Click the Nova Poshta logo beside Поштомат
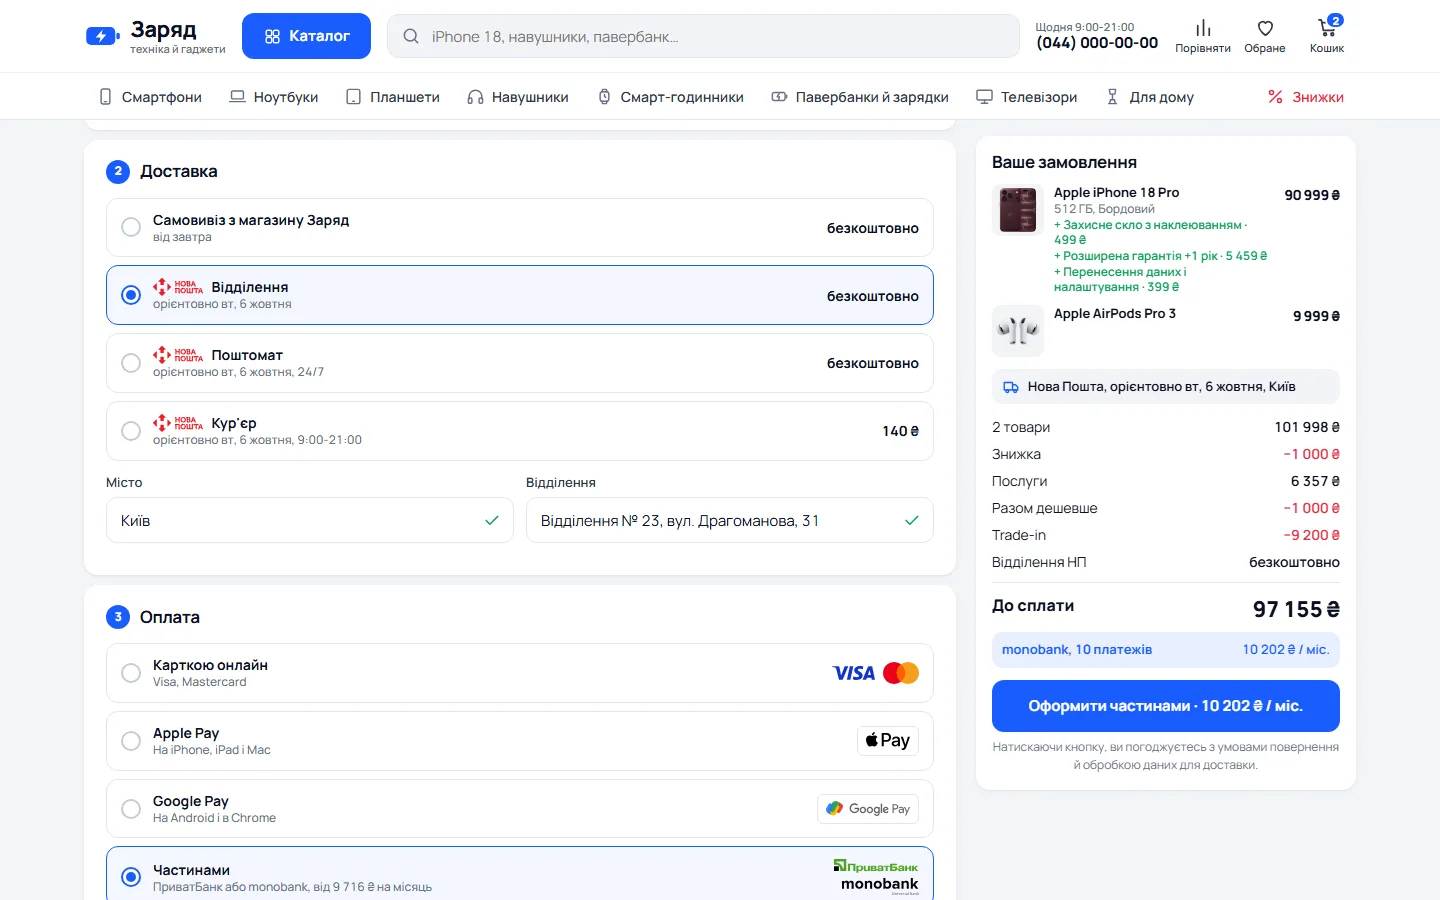The image size is (1440, 900). point(178,355)
